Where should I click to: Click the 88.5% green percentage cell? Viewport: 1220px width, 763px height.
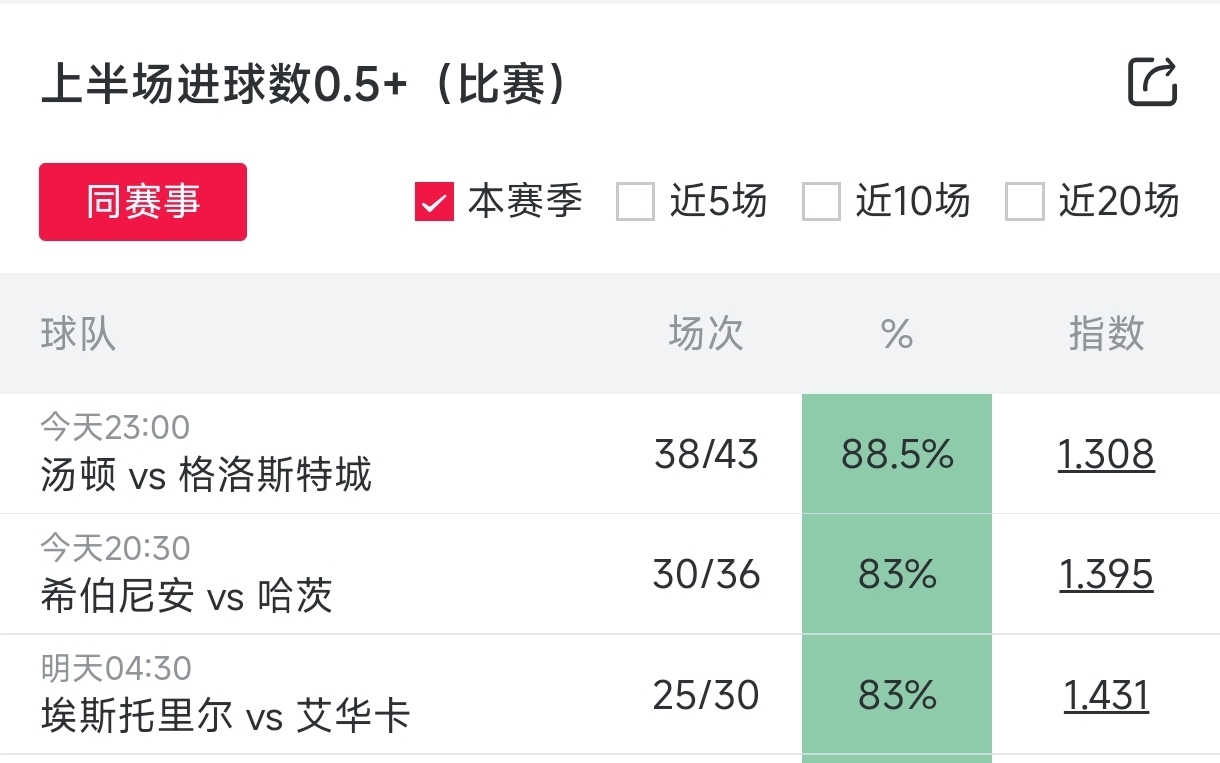point(897,455)
